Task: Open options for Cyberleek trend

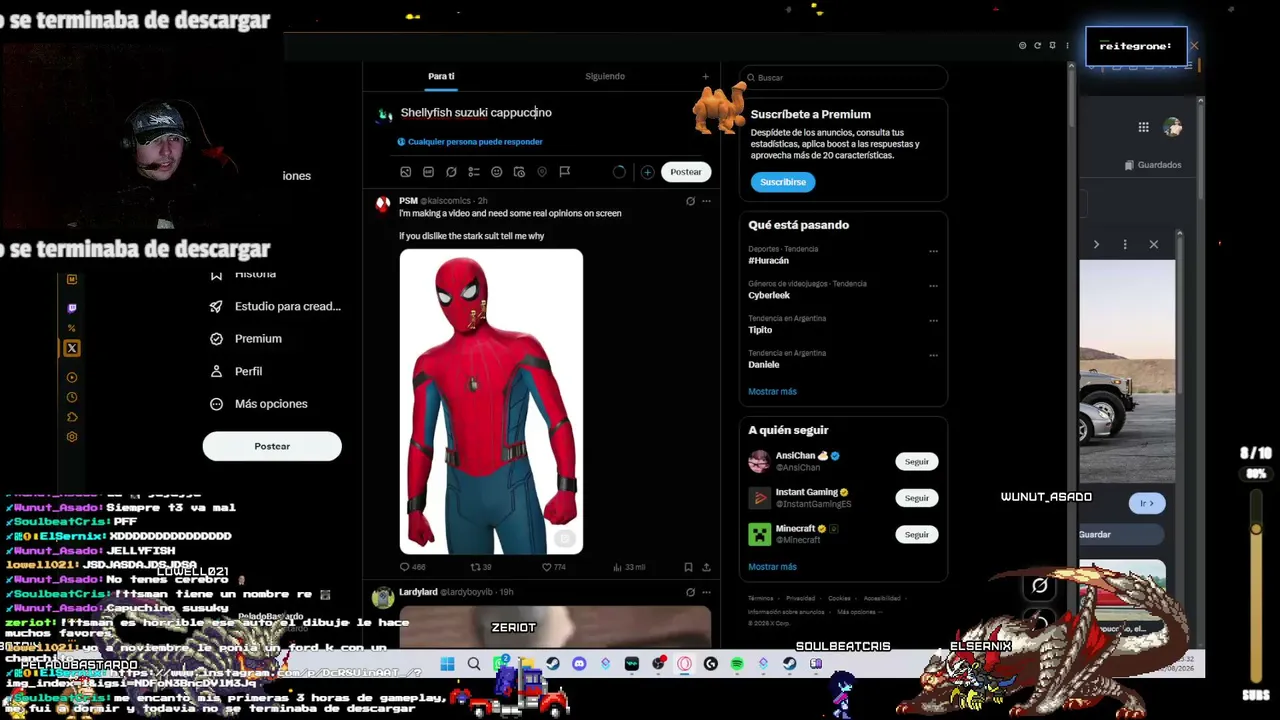Action: 933,286
